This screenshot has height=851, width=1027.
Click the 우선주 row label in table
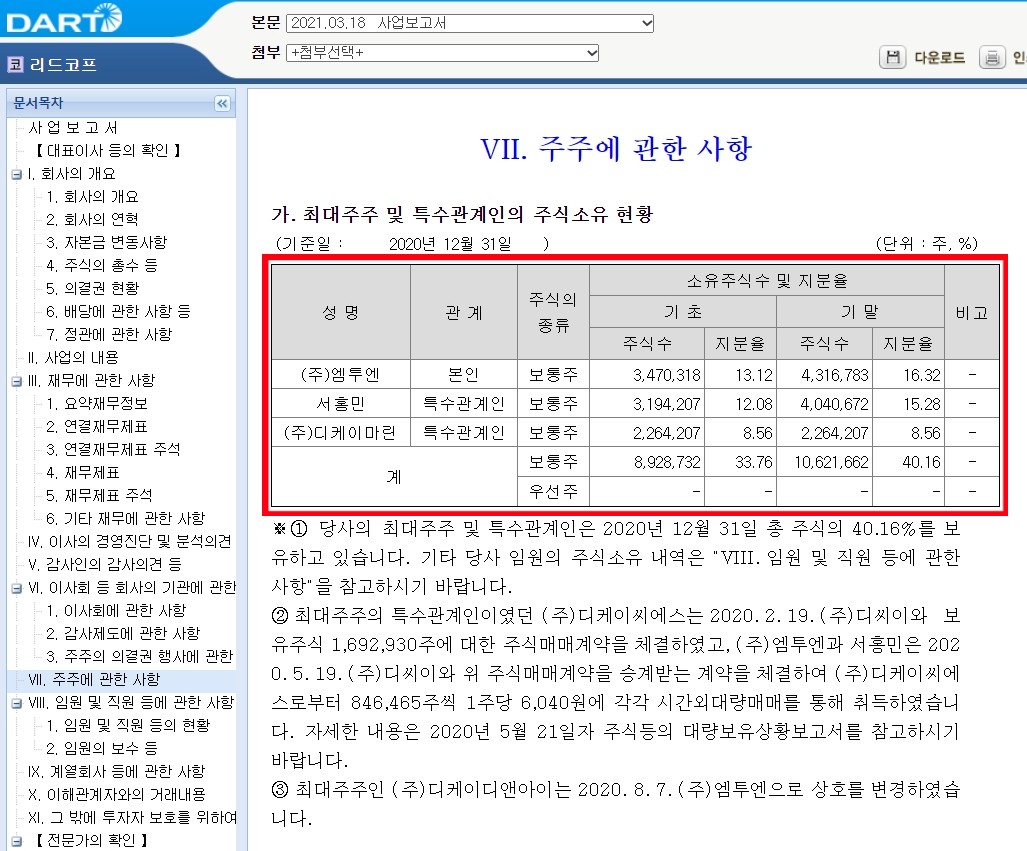(553, 491)
